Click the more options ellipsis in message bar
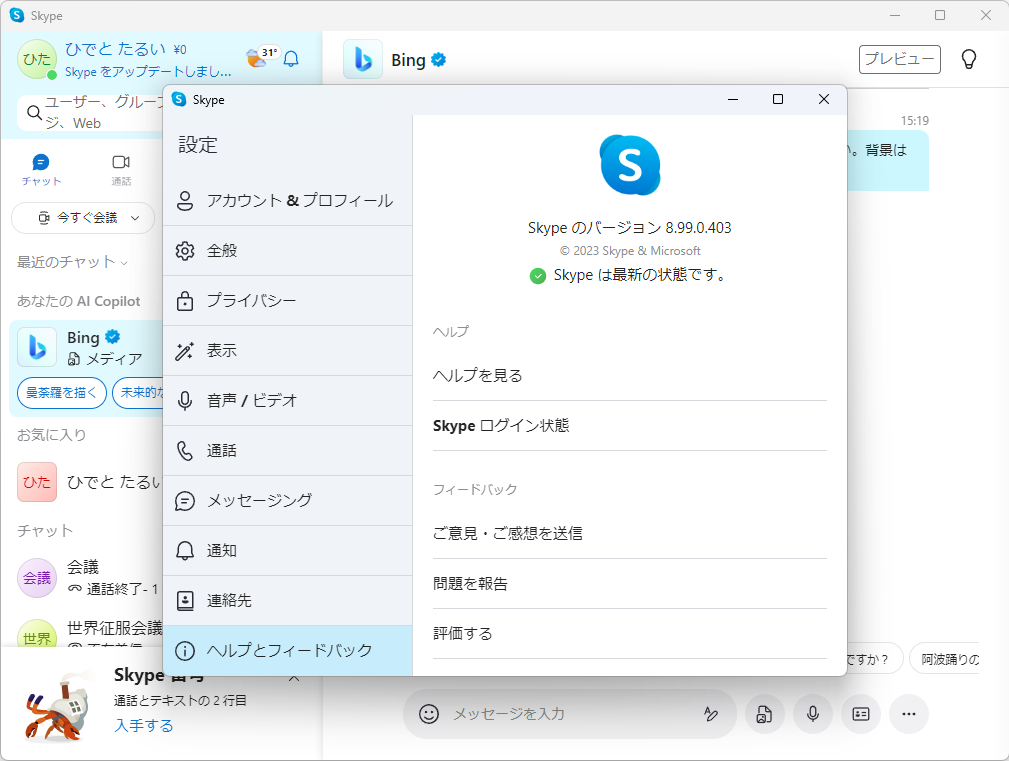This screenshot has height=761, width=1009. 908,714
